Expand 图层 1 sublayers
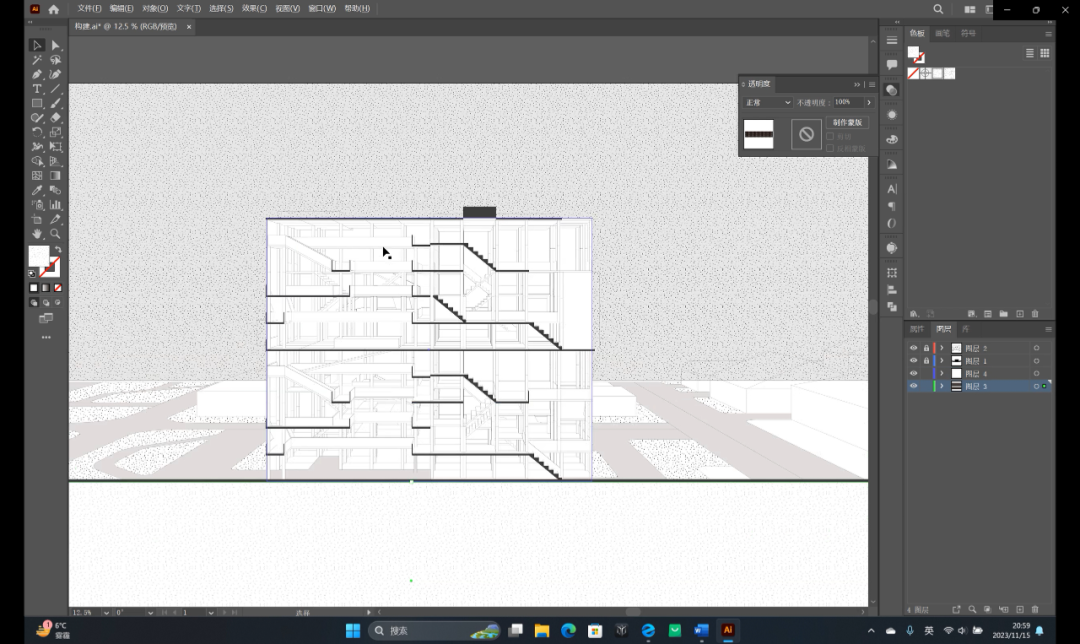This screenshot has height=644, width=1080. click(x=942, y=360)
